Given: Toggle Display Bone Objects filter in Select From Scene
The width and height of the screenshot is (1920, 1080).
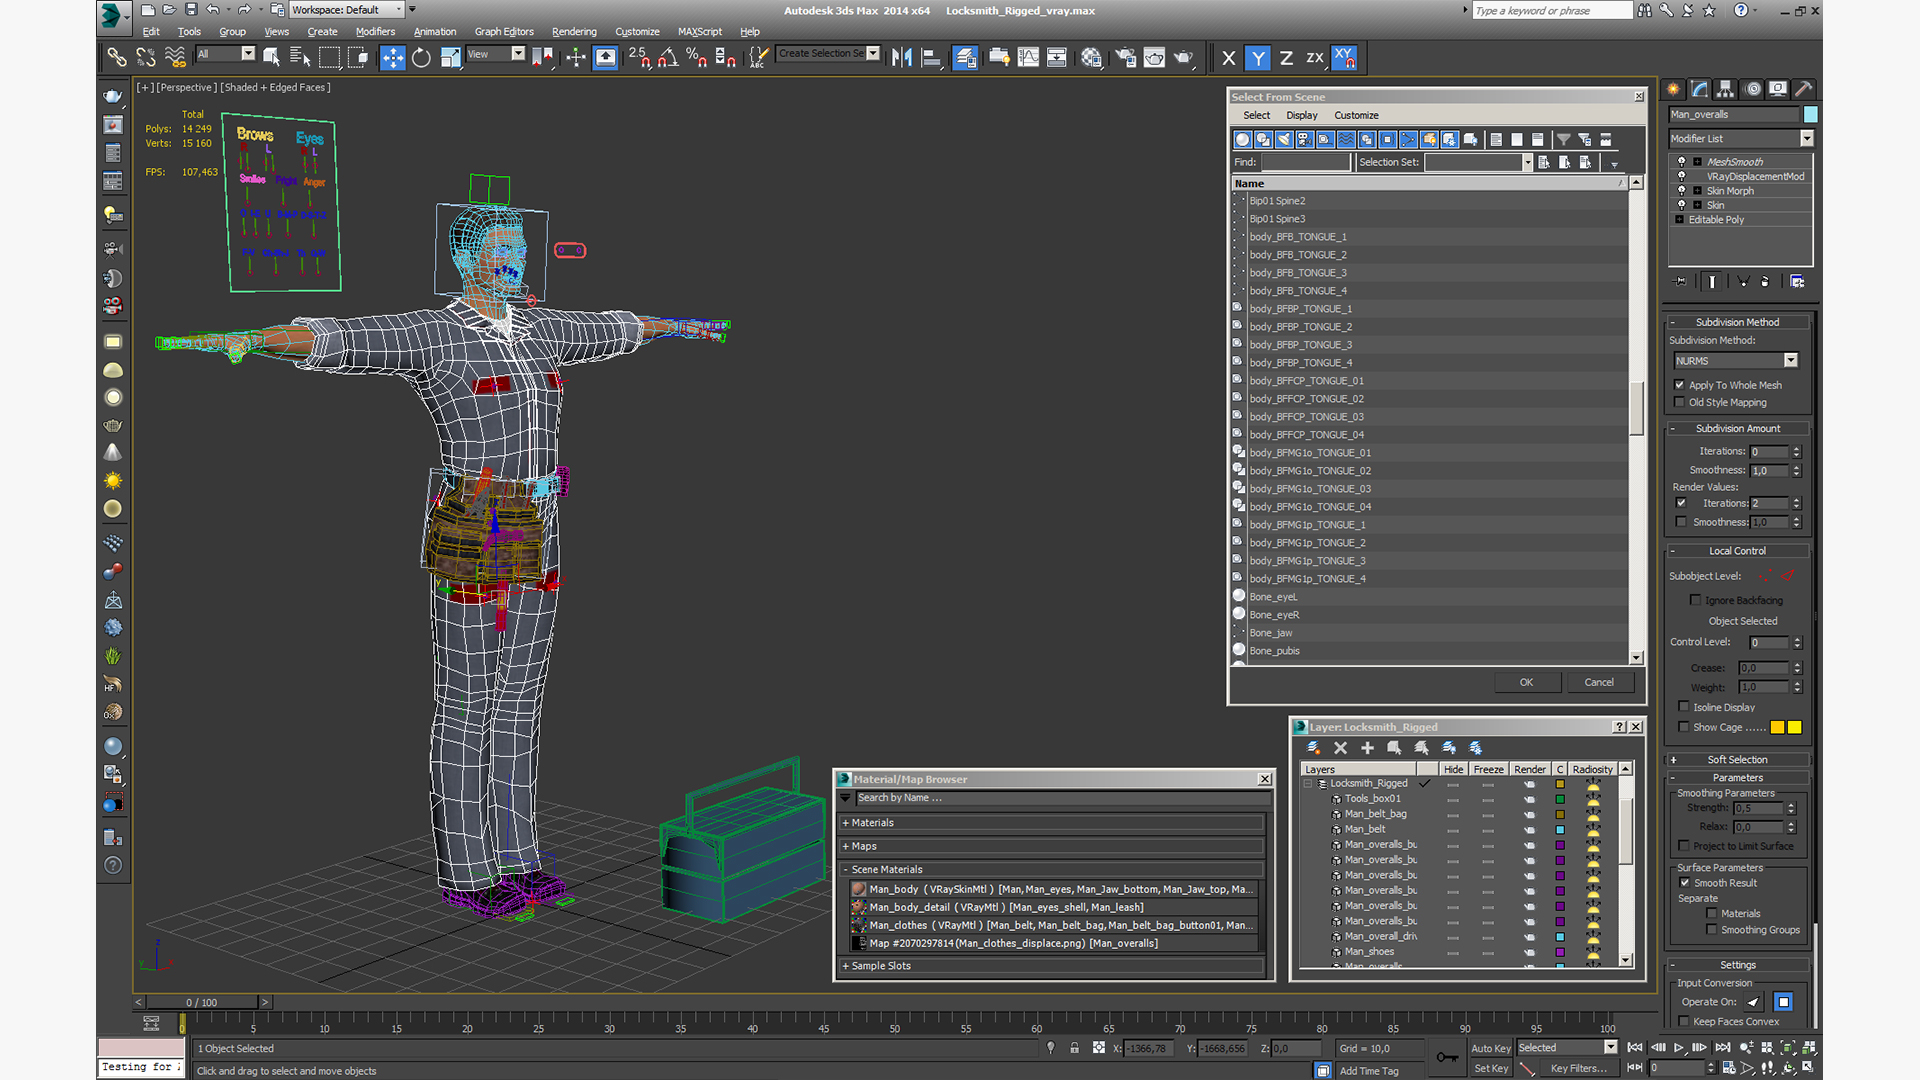Looking at the screenshot, I should click(1408, 140).
